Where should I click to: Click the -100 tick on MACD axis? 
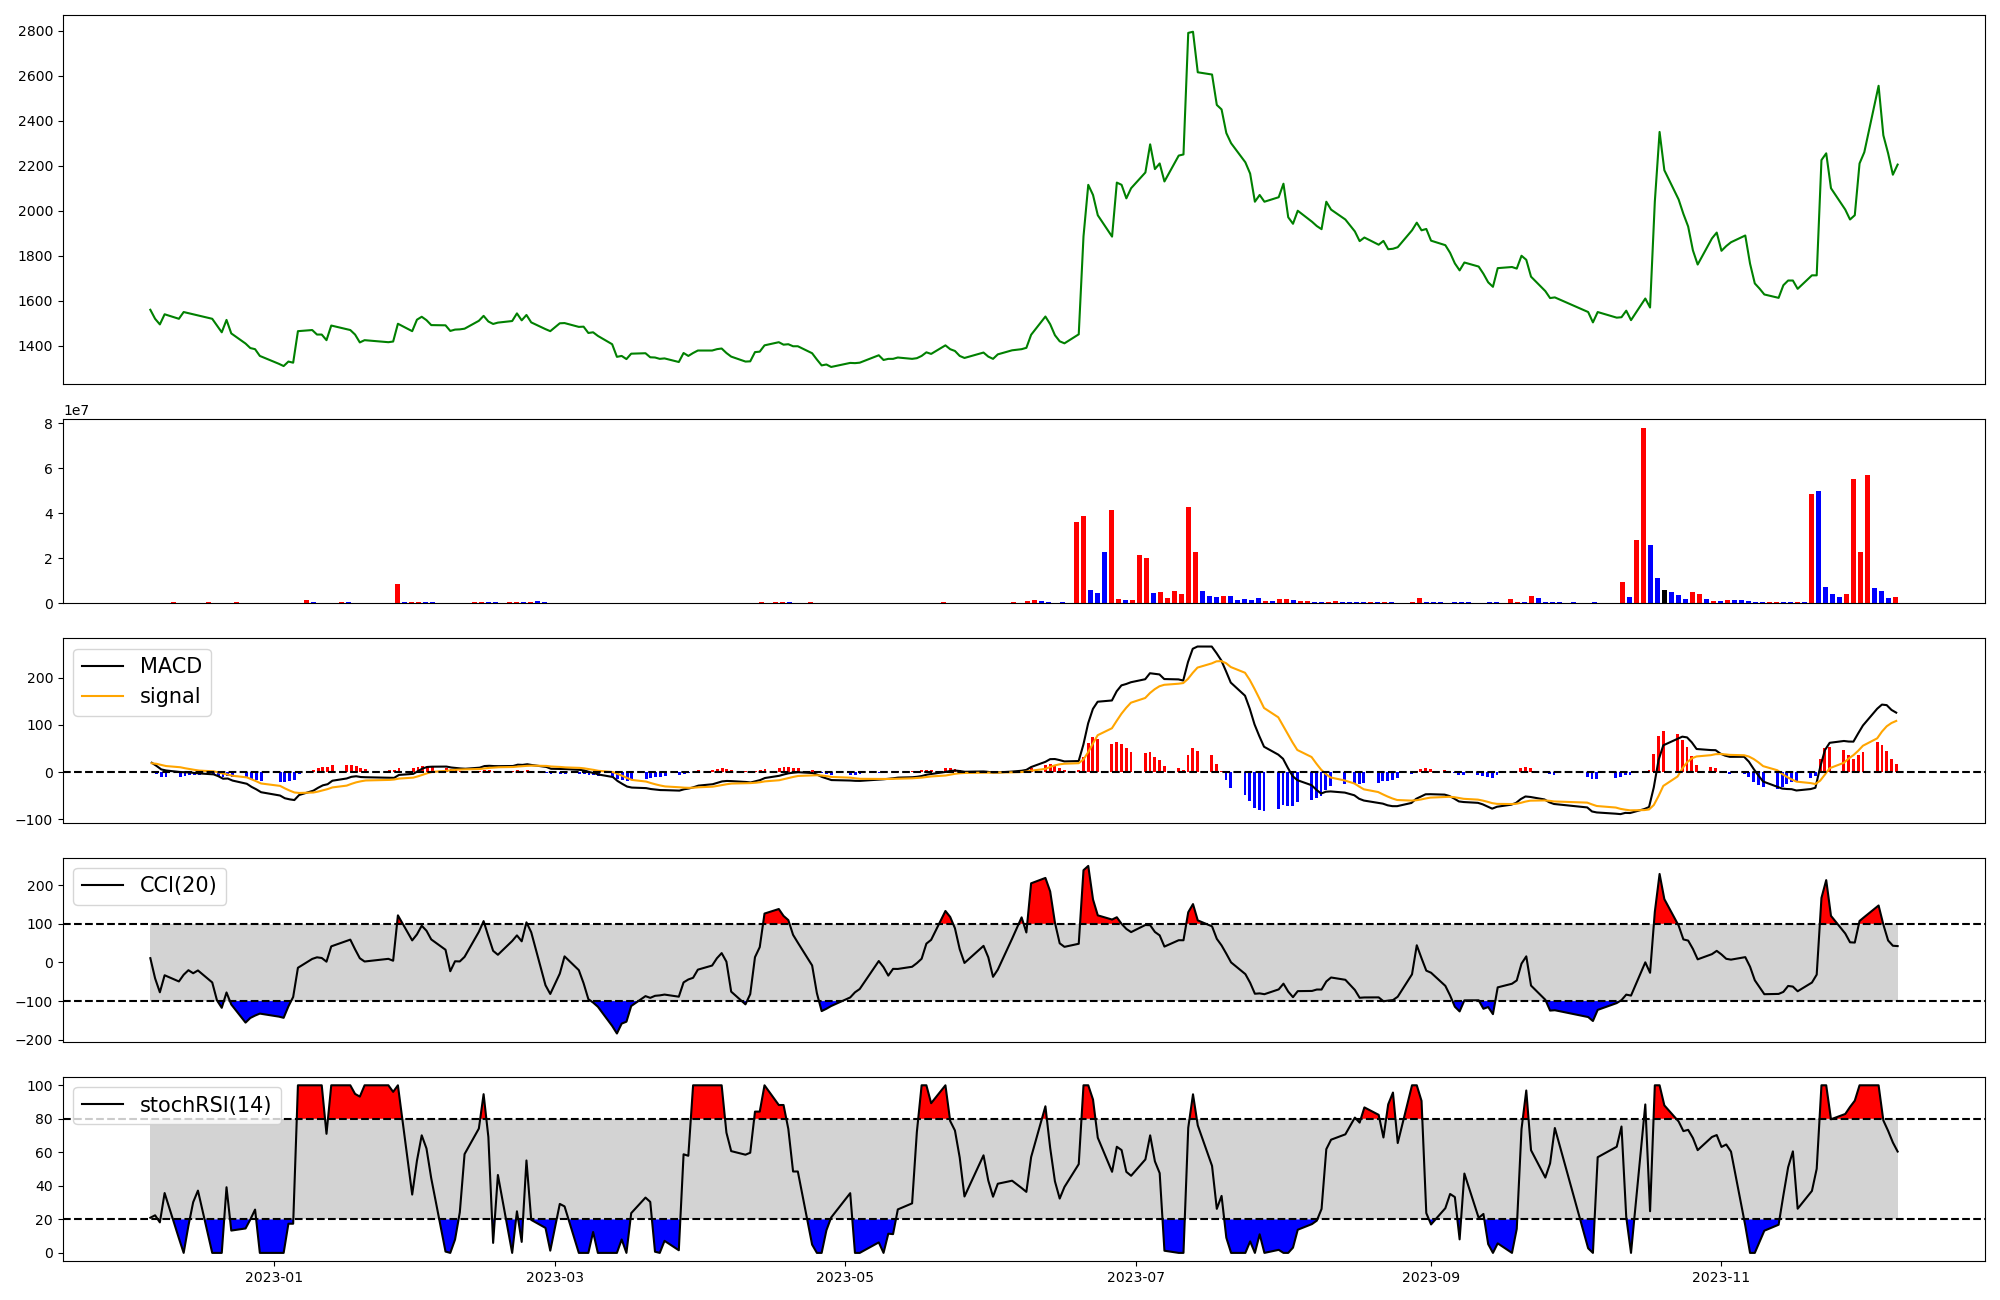click(x=35, y=820)
